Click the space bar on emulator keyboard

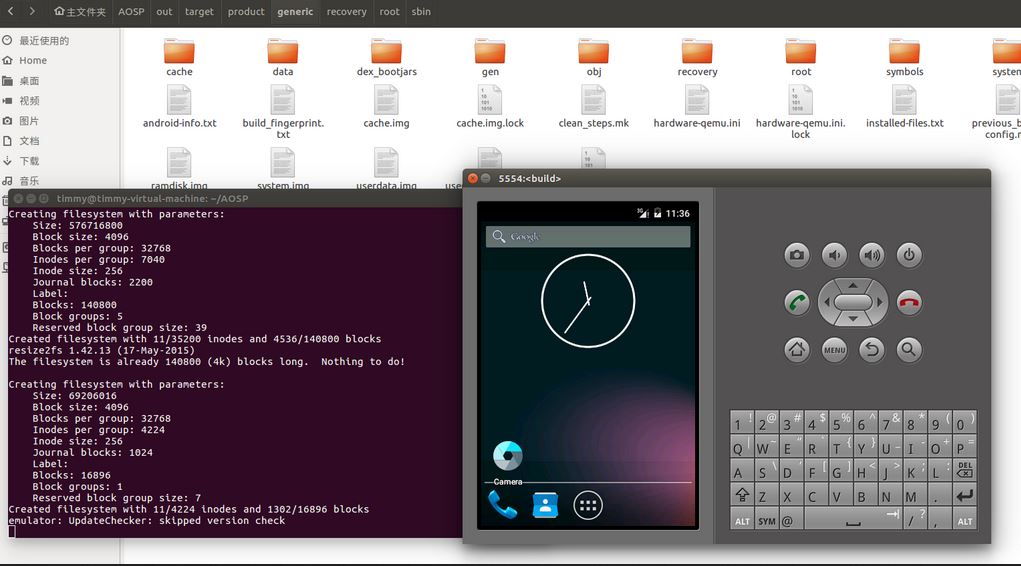[x=853, y=520]
